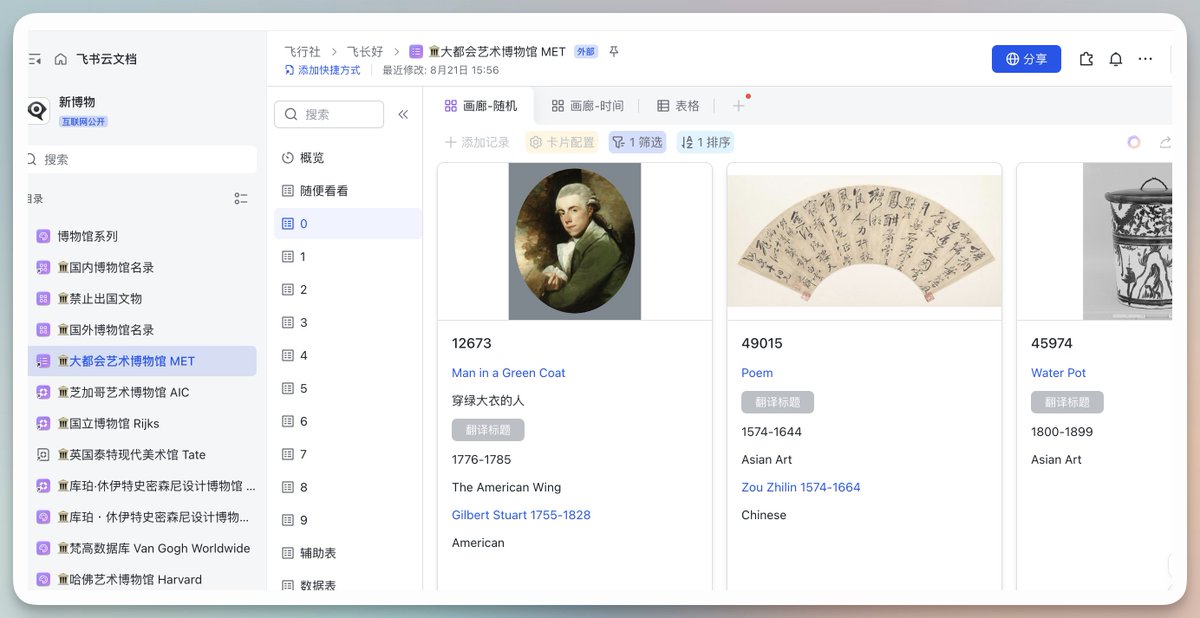Open 国外博物馆名录 document
Viewport: 1200px width, 618px height.
coord(142,329)
